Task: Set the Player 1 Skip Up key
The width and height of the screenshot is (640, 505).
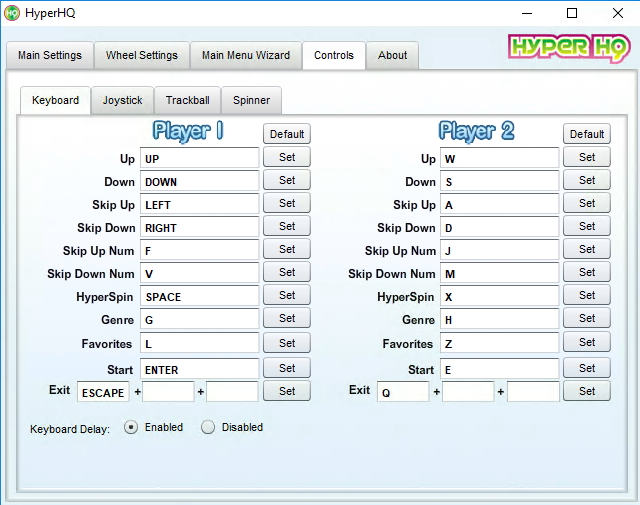Action: (287, 203)
